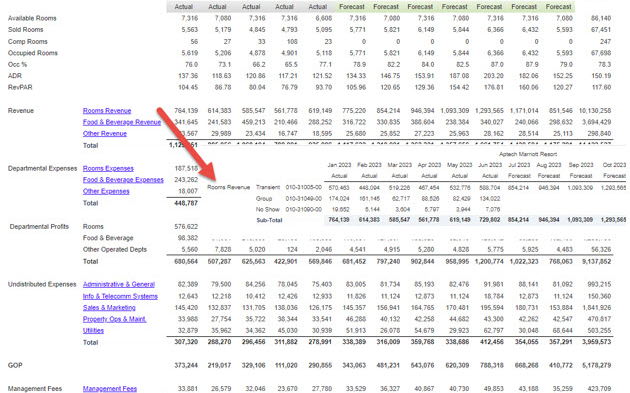Viewport: 630px width, 393px height.
Task: Select the Transient row in Rooms Revenue detail
Action: tap(441, 187)
